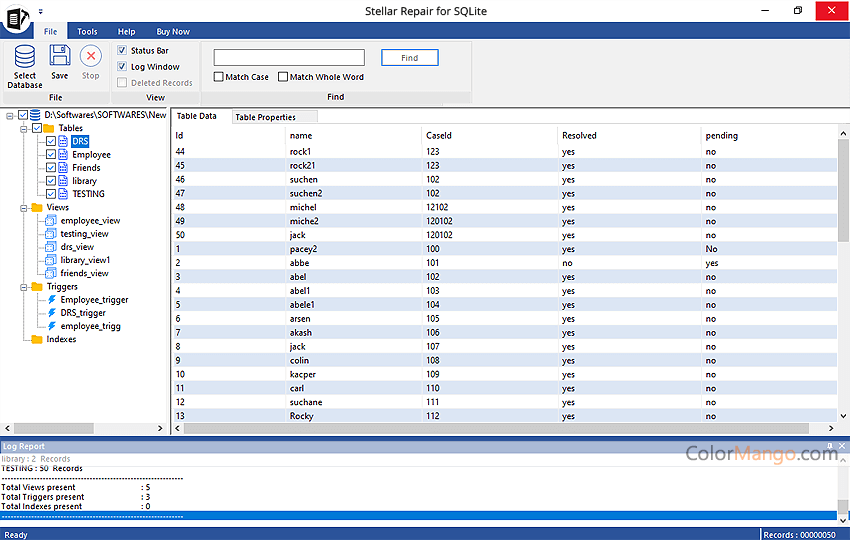Click the Find button
This screenshot has height=540, width=850.
[x=409, y=58]
